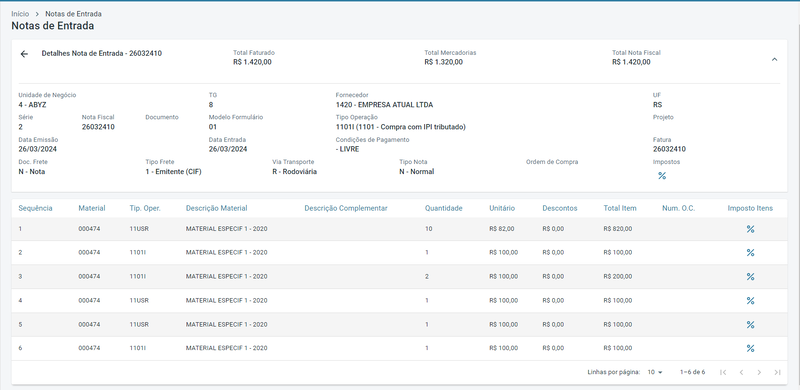Click Via Transporte value R - Rodoviária
Image resolution: width=800 pixels, height=390 pixels.
(294, 172)
